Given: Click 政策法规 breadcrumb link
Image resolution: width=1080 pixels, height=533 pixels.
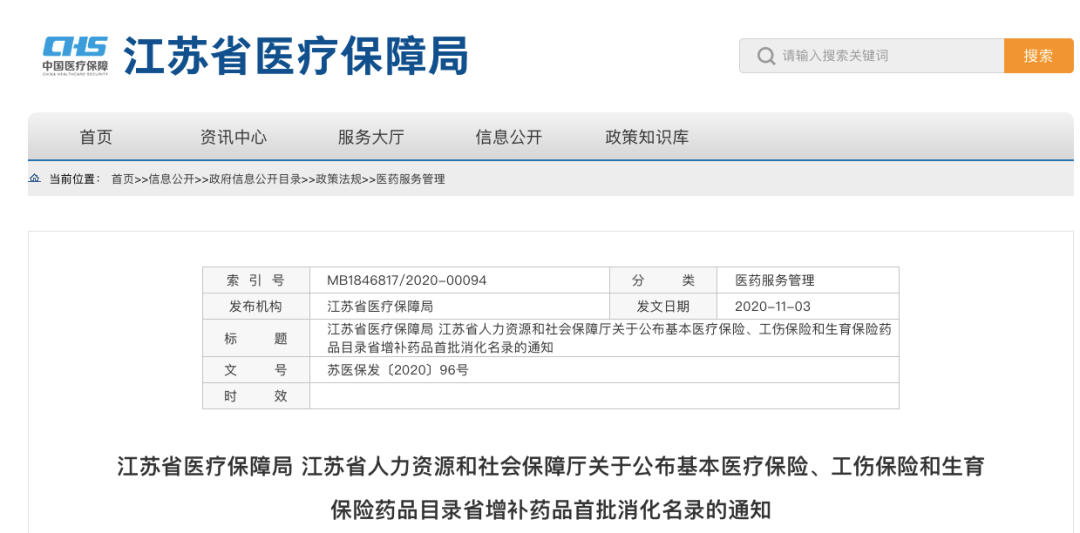Looking at the screenshot, I should click(x=339, y=179).
